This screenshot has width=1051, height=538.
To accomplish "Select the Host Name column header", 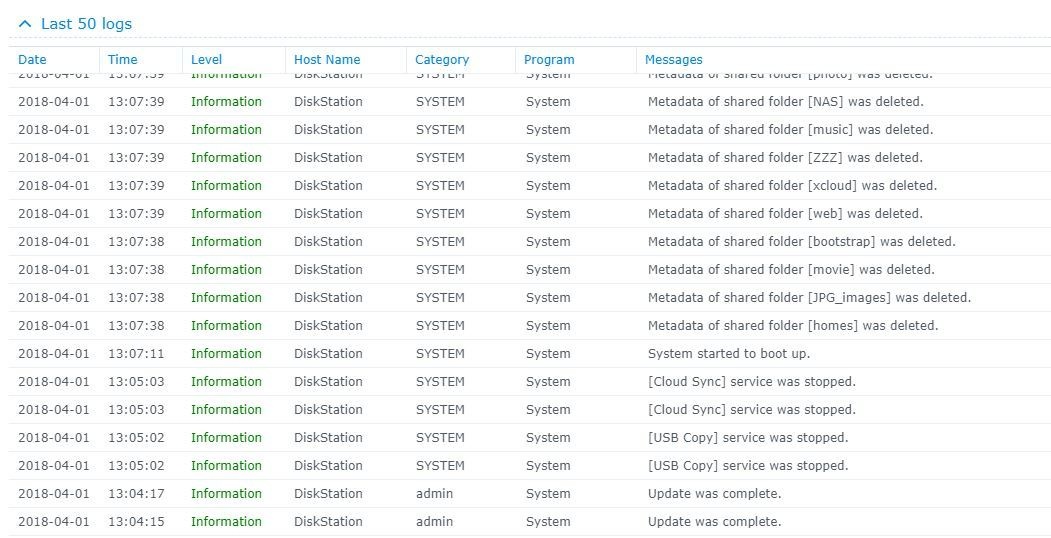I will click(327, 60).
